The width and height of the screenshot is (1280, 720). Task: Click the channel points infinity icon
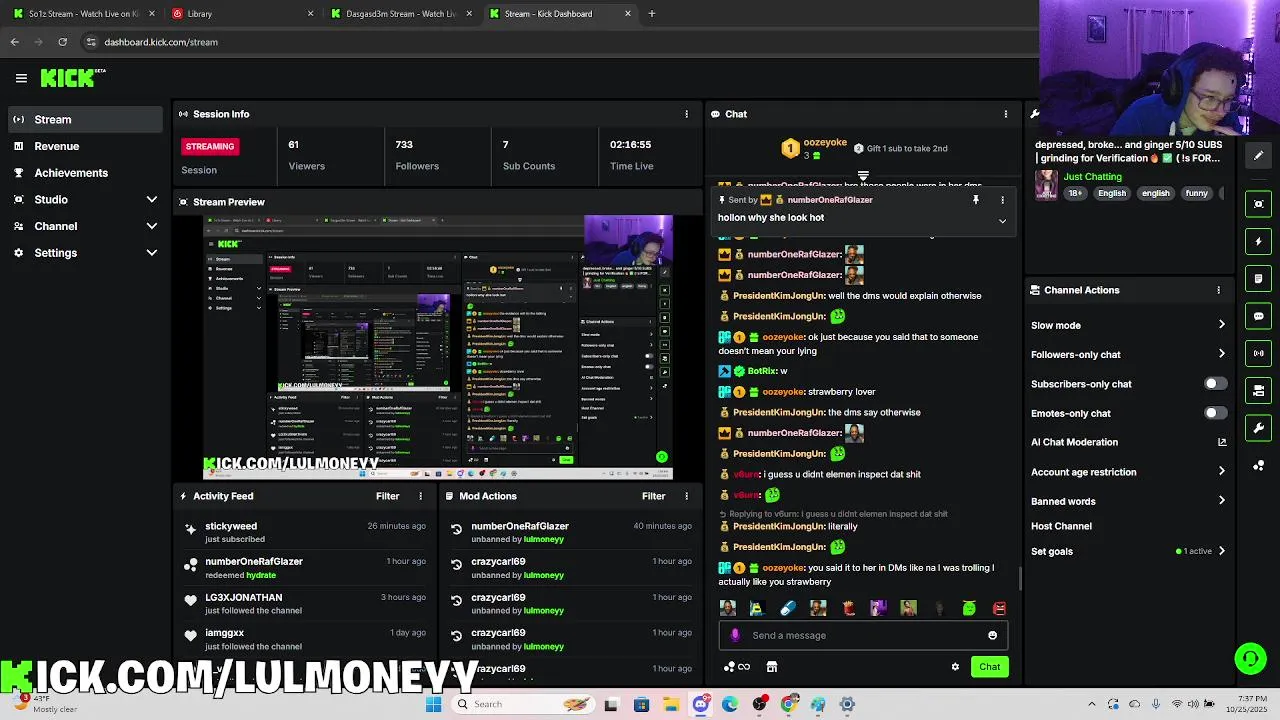pos(737,667)
